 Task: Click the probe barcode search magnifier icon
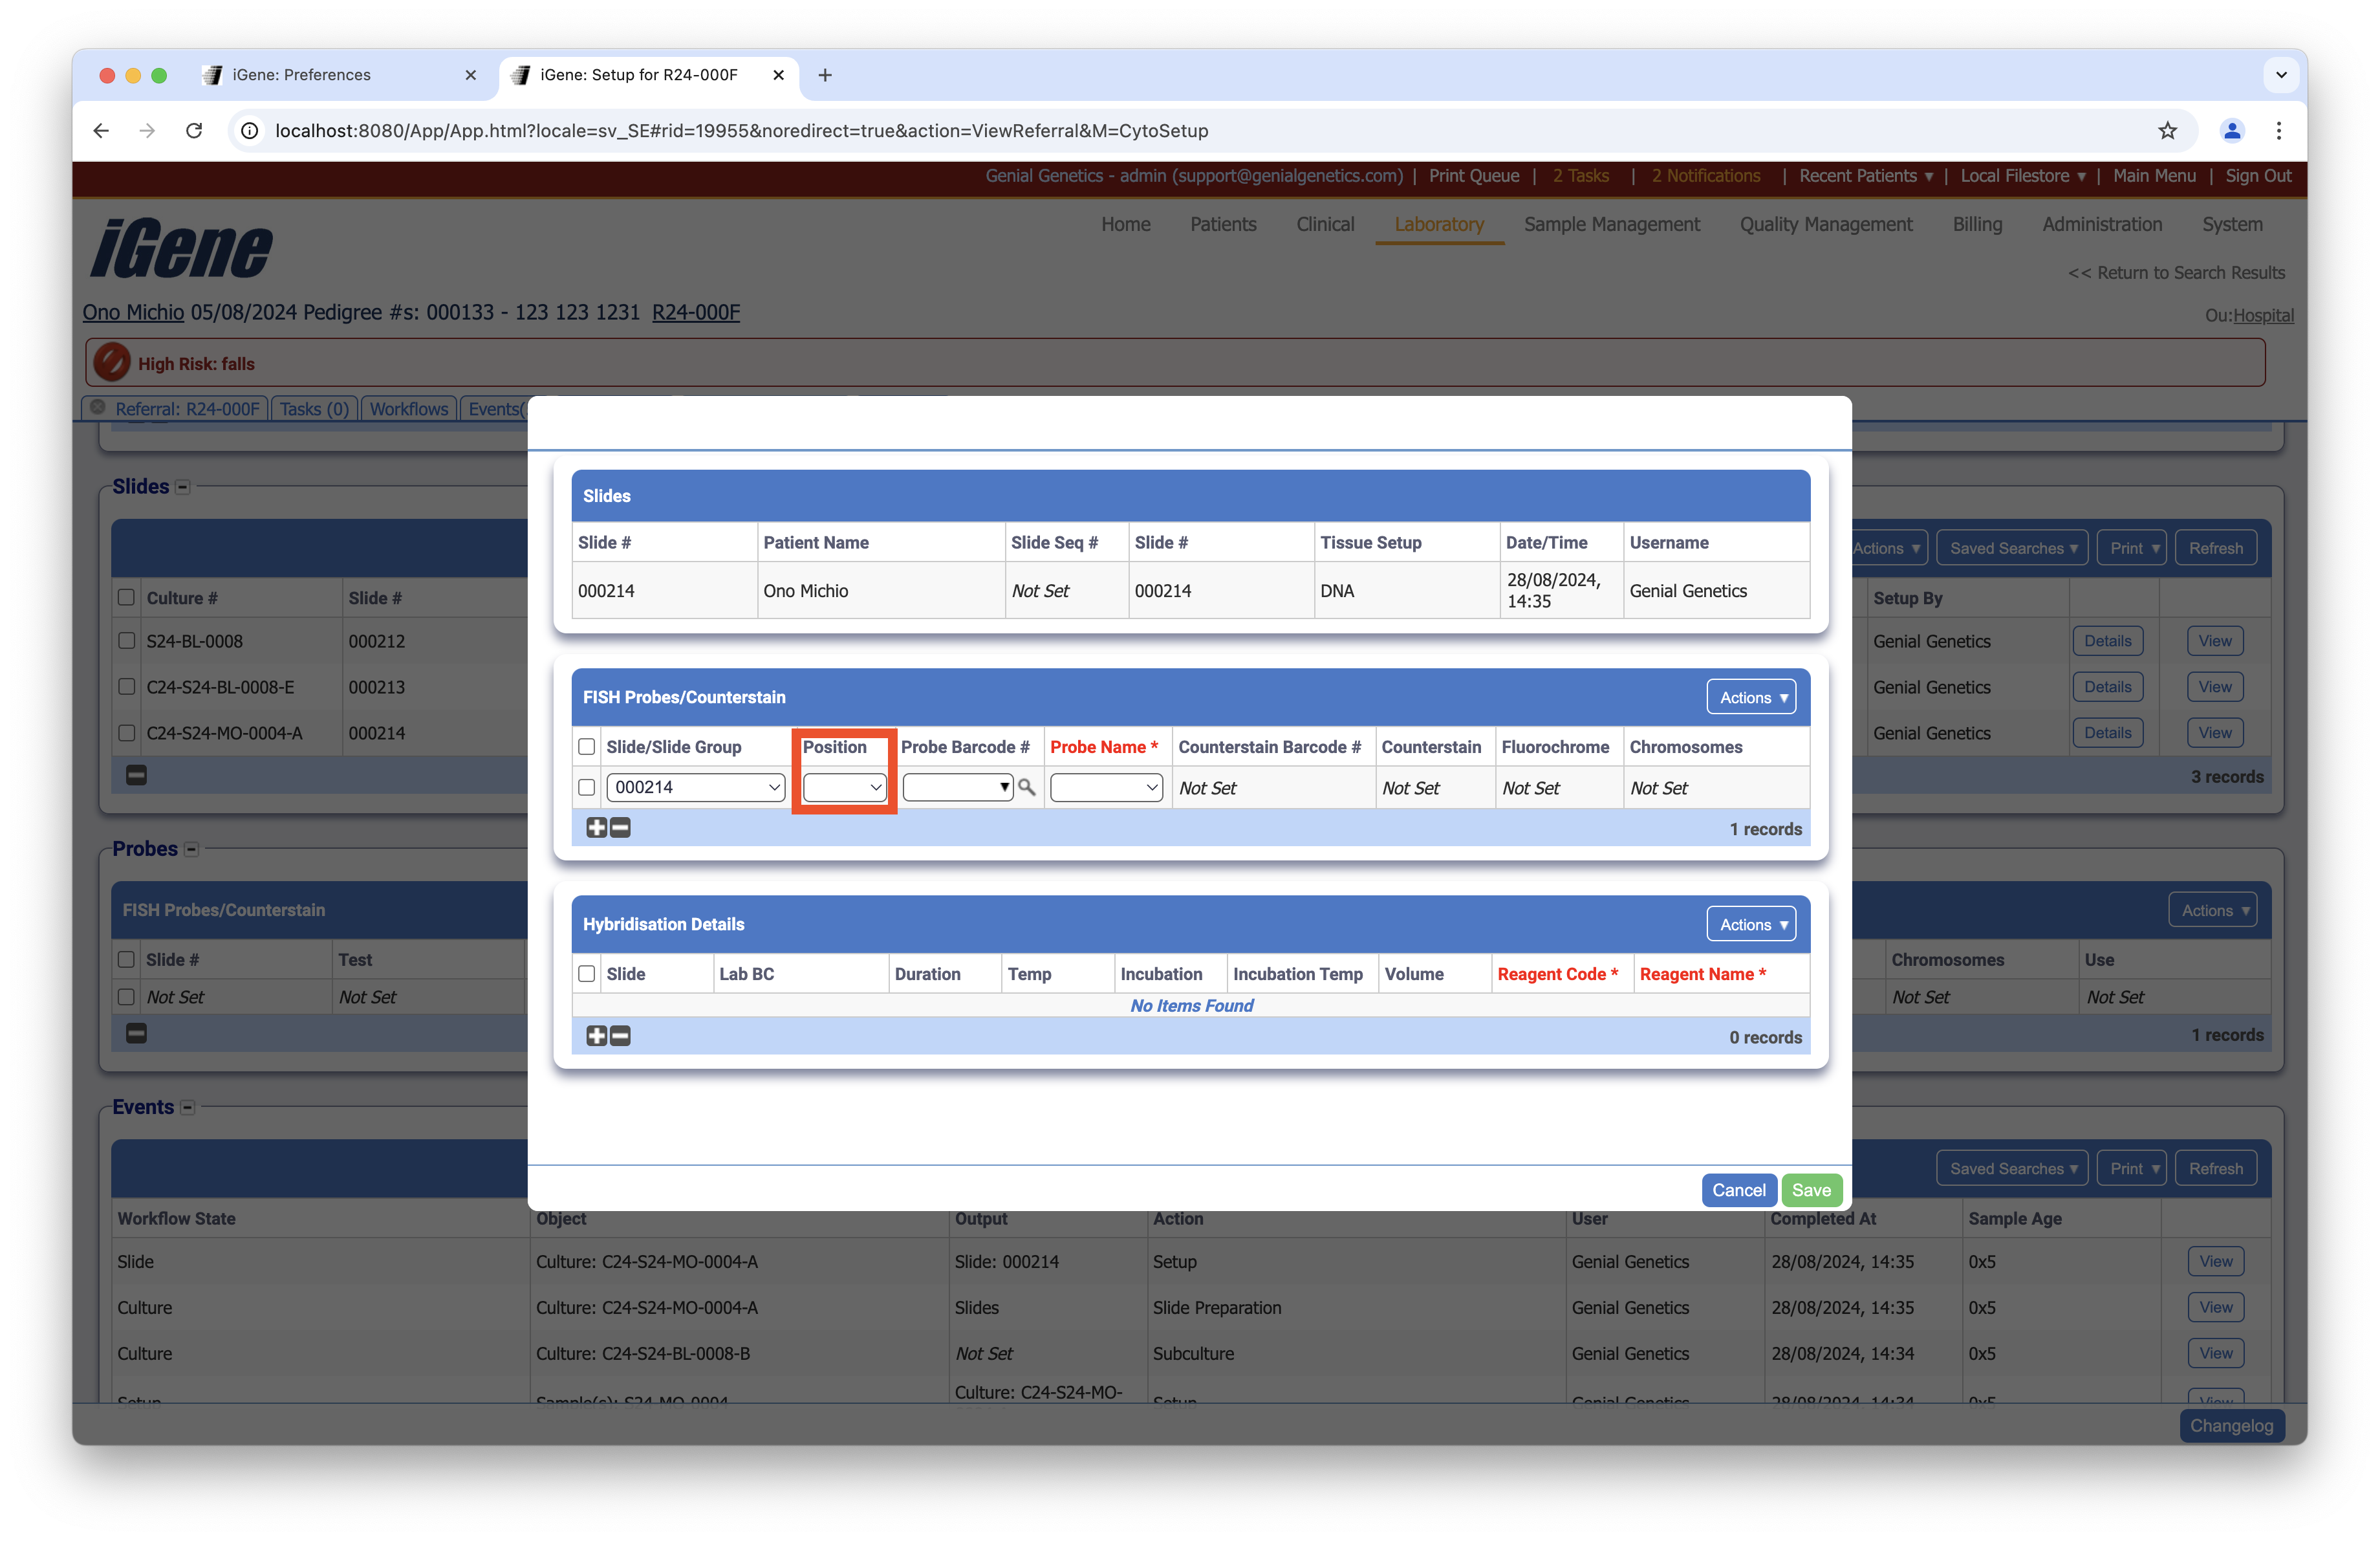click(1026, 787)
